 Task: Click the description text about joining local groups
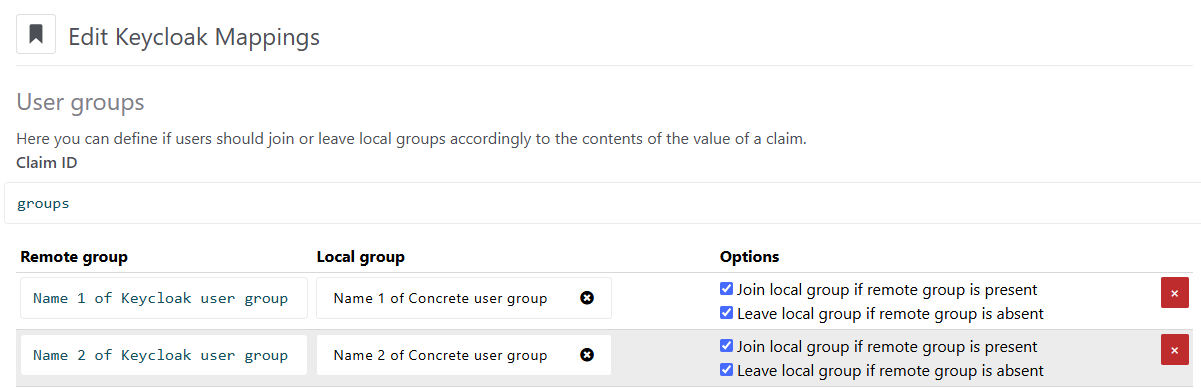[411, 139]
